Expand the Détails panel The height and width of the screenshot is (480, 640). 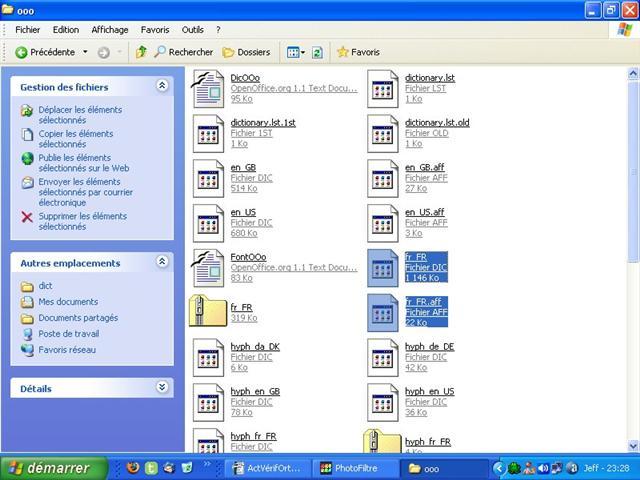[162, 387]
